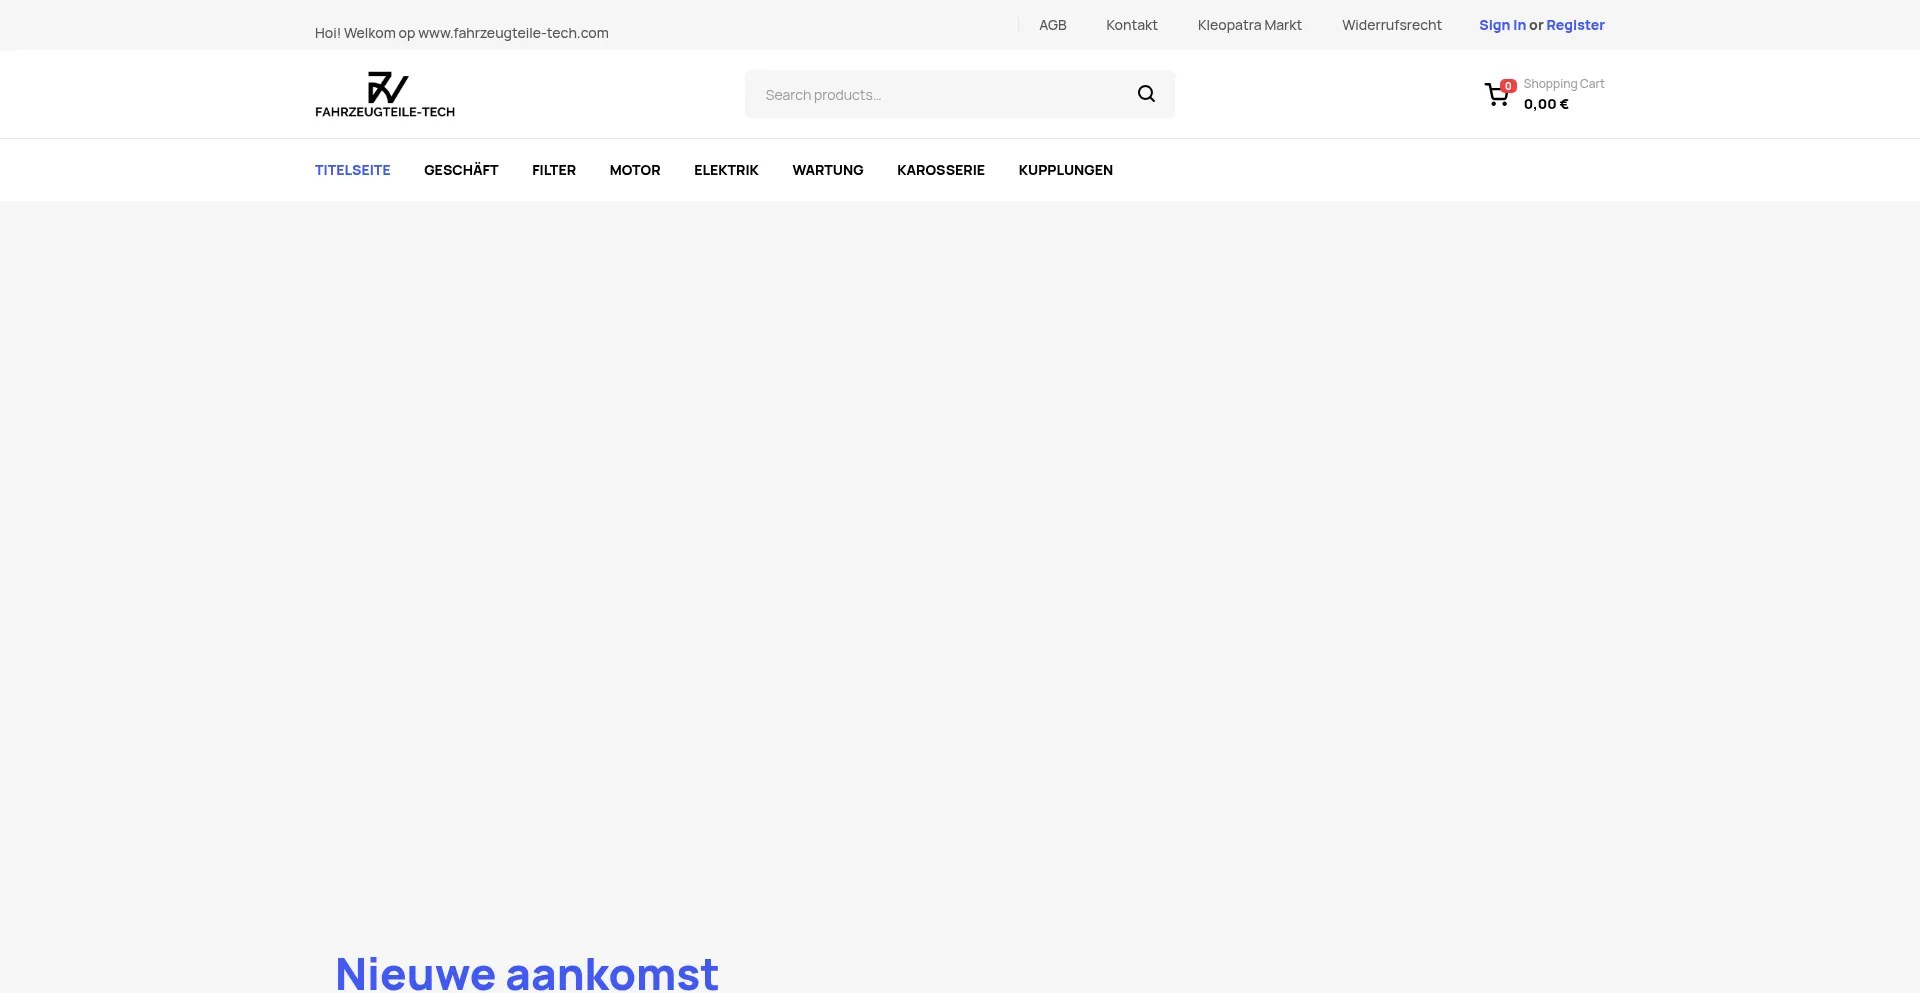1920x993 pixels.
Task: Click the Nieuwe aankomst heading
Action: tap(527, 973)
